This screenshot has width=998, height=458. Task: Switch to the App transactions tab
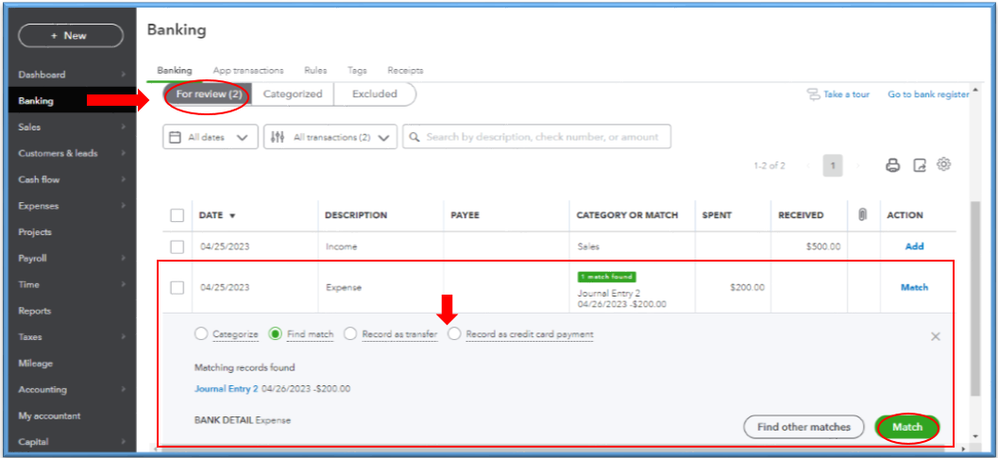click(248, 71)
